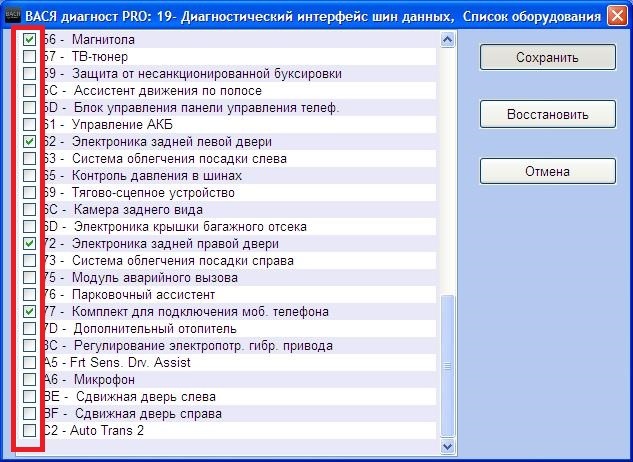
Task: Click the scrollbar down arrow
Action: click(x=448, y=446)
